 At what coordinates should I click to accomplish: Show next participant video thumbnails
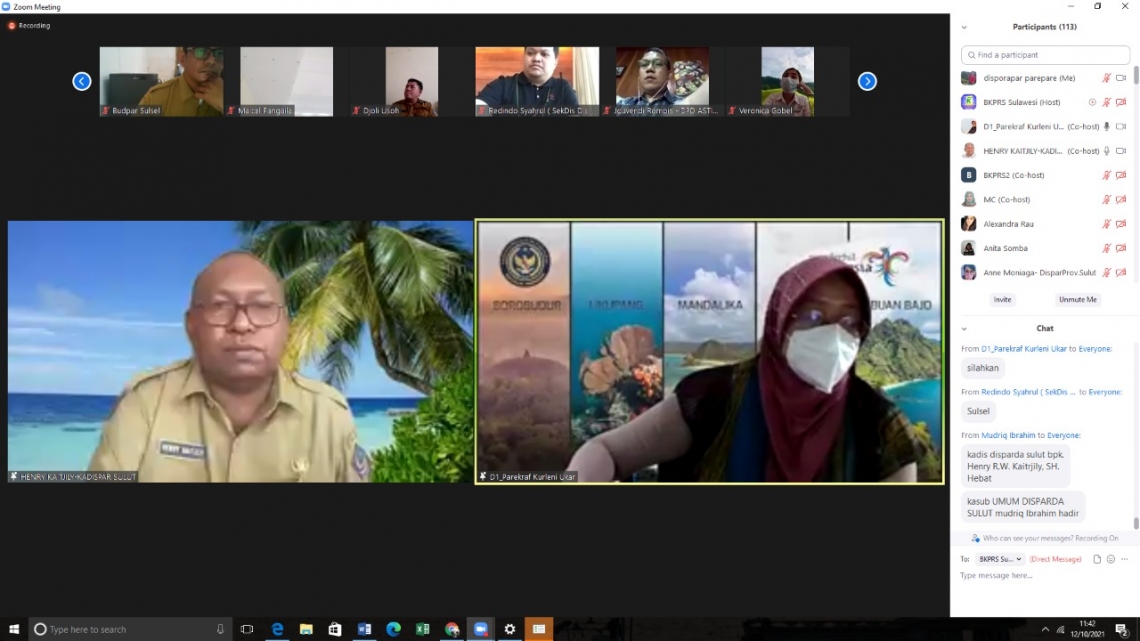pos(867,81)
